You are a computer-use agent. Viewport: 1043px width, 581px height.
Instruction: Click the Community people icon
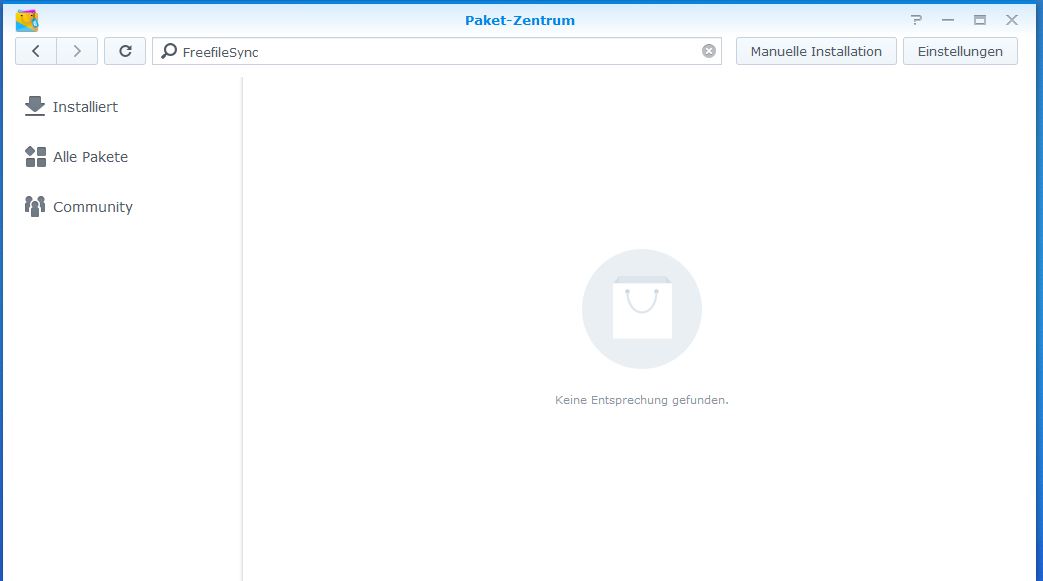click(35, 207)
